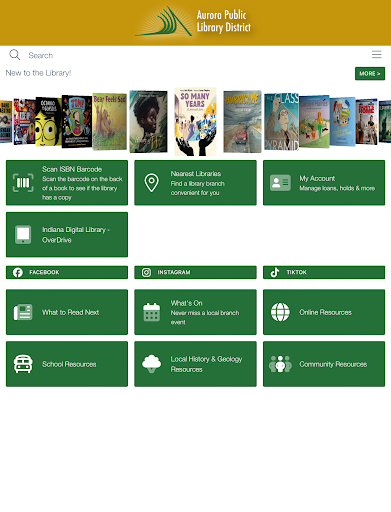The image size is (391, 512).
Task: Tap the What's On calendar icon
Action: [x=152, y=312]
